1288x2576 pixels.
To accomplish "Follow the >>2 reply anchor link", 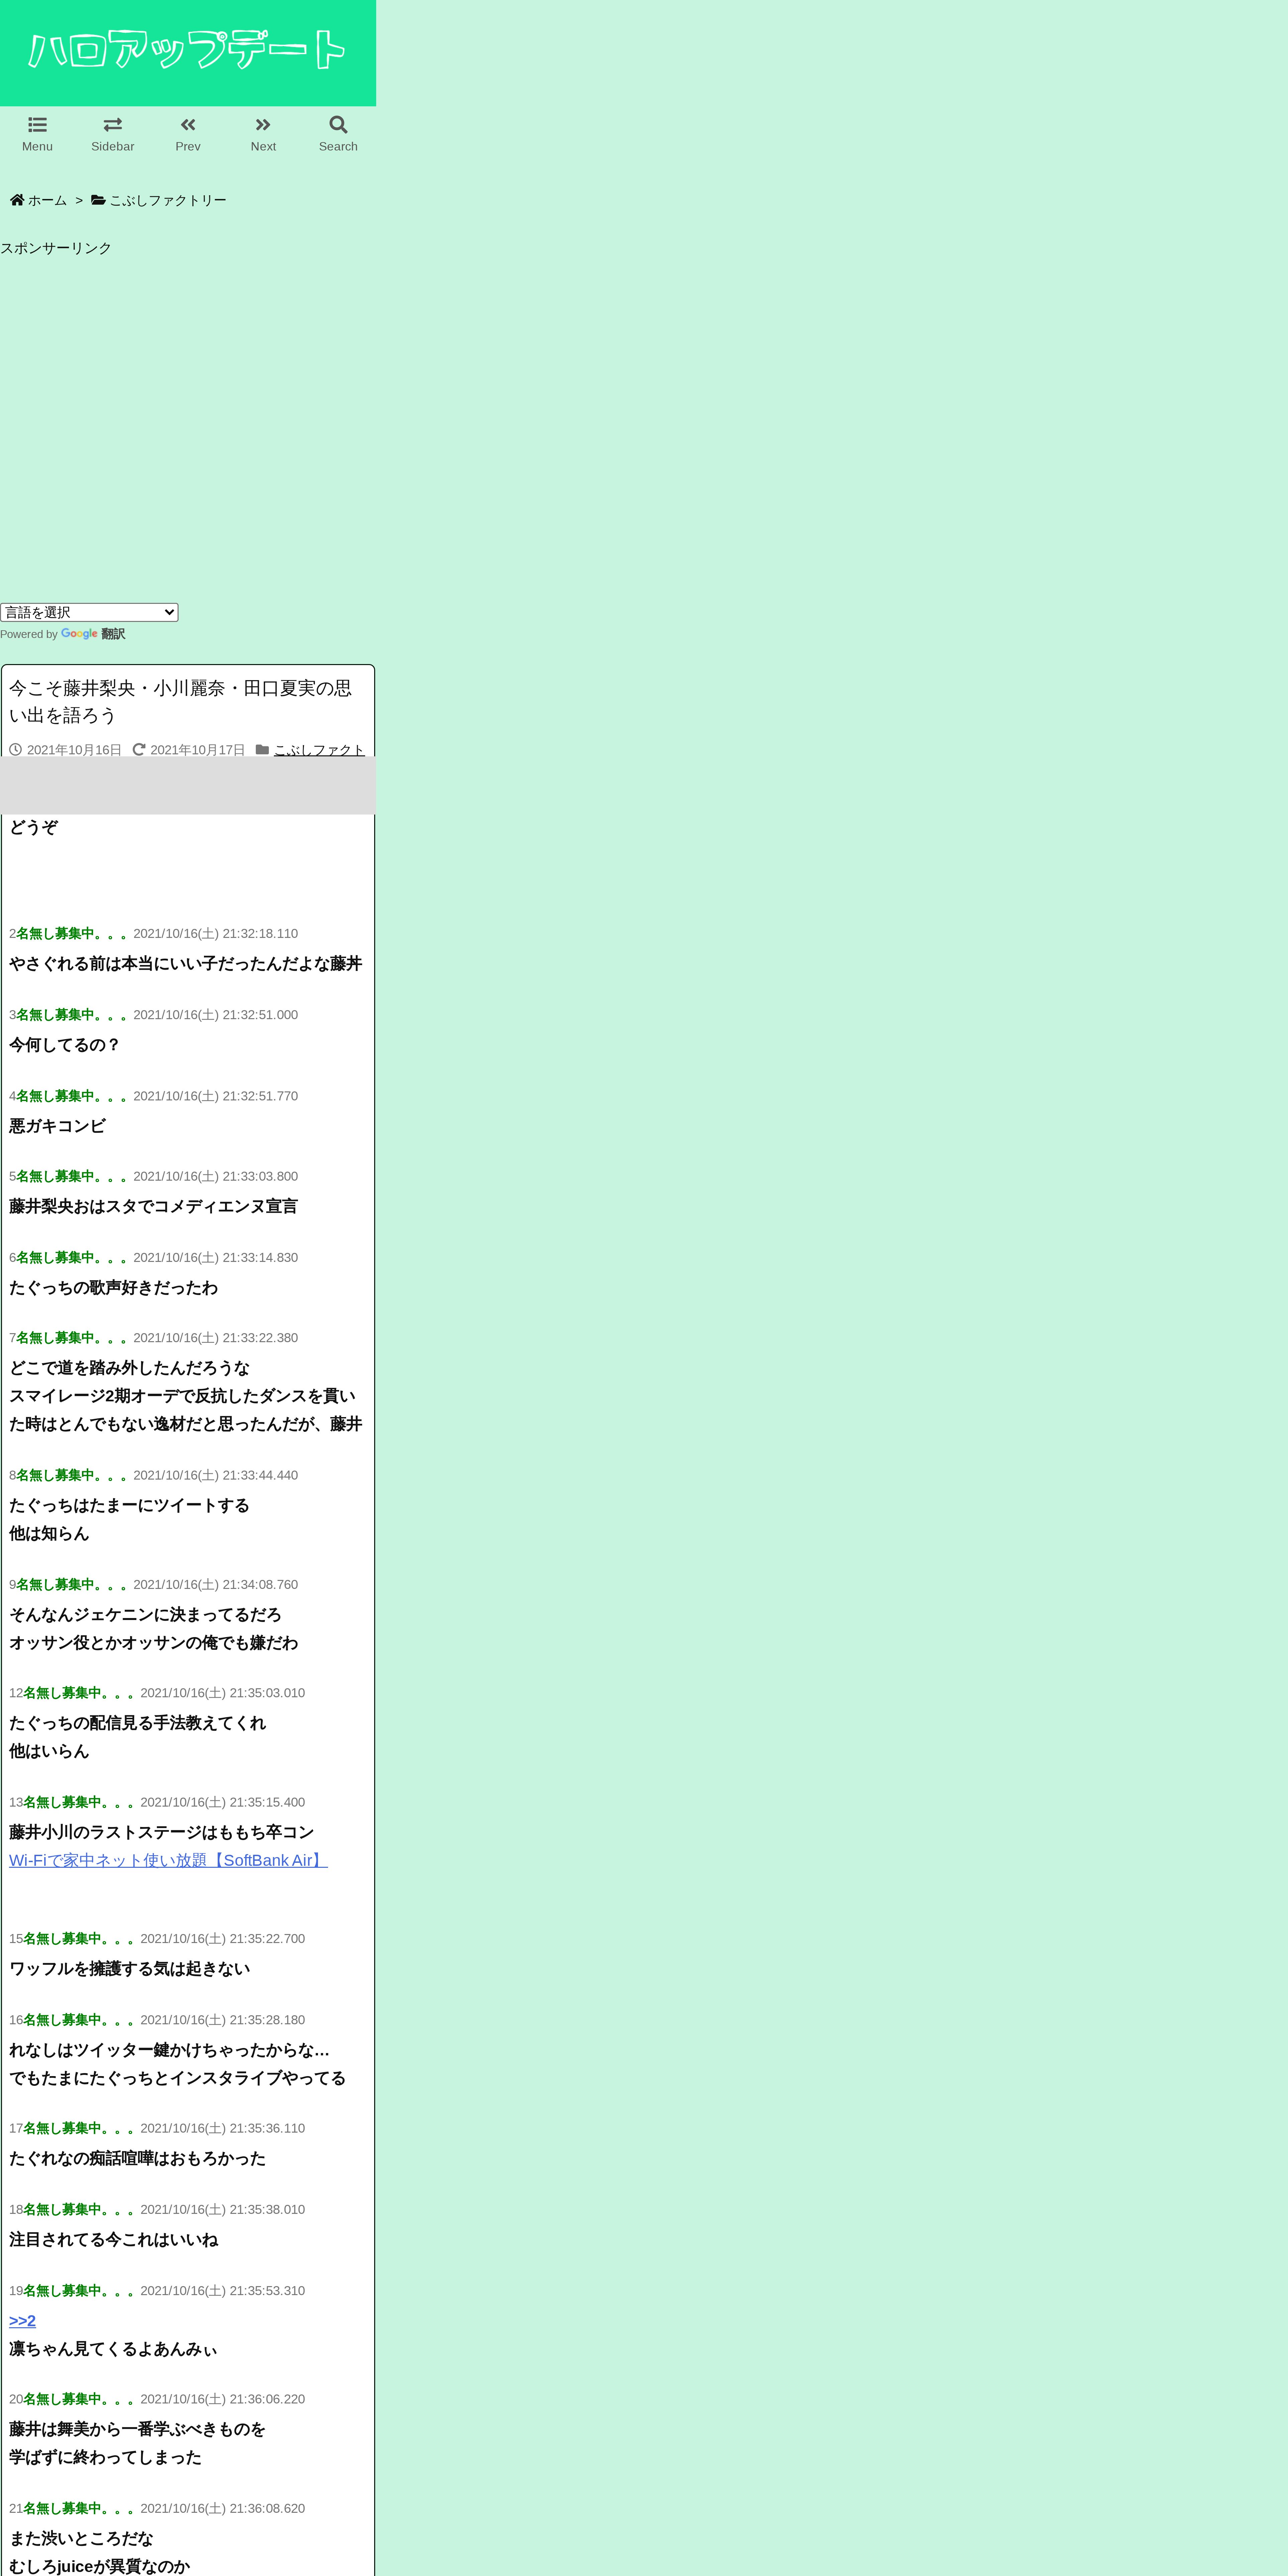I will click(22, 2321).
